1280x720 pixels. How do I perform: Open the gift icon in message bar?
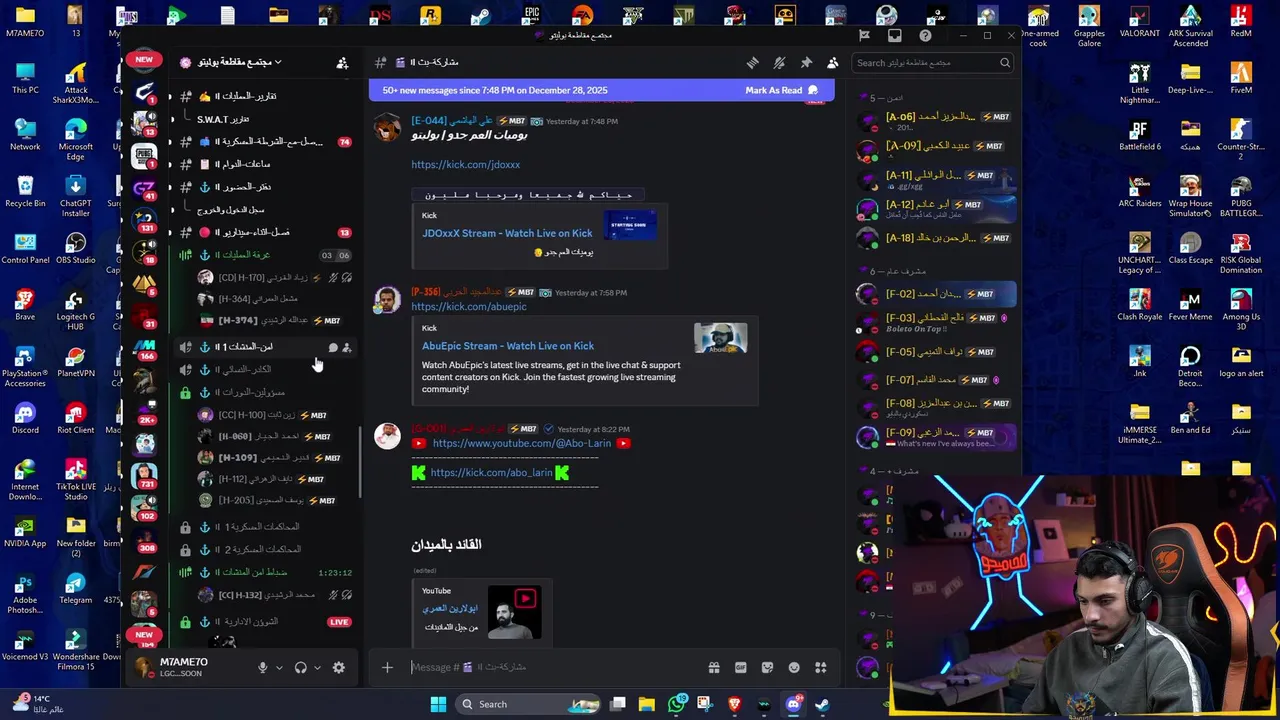tap(714, 667)
